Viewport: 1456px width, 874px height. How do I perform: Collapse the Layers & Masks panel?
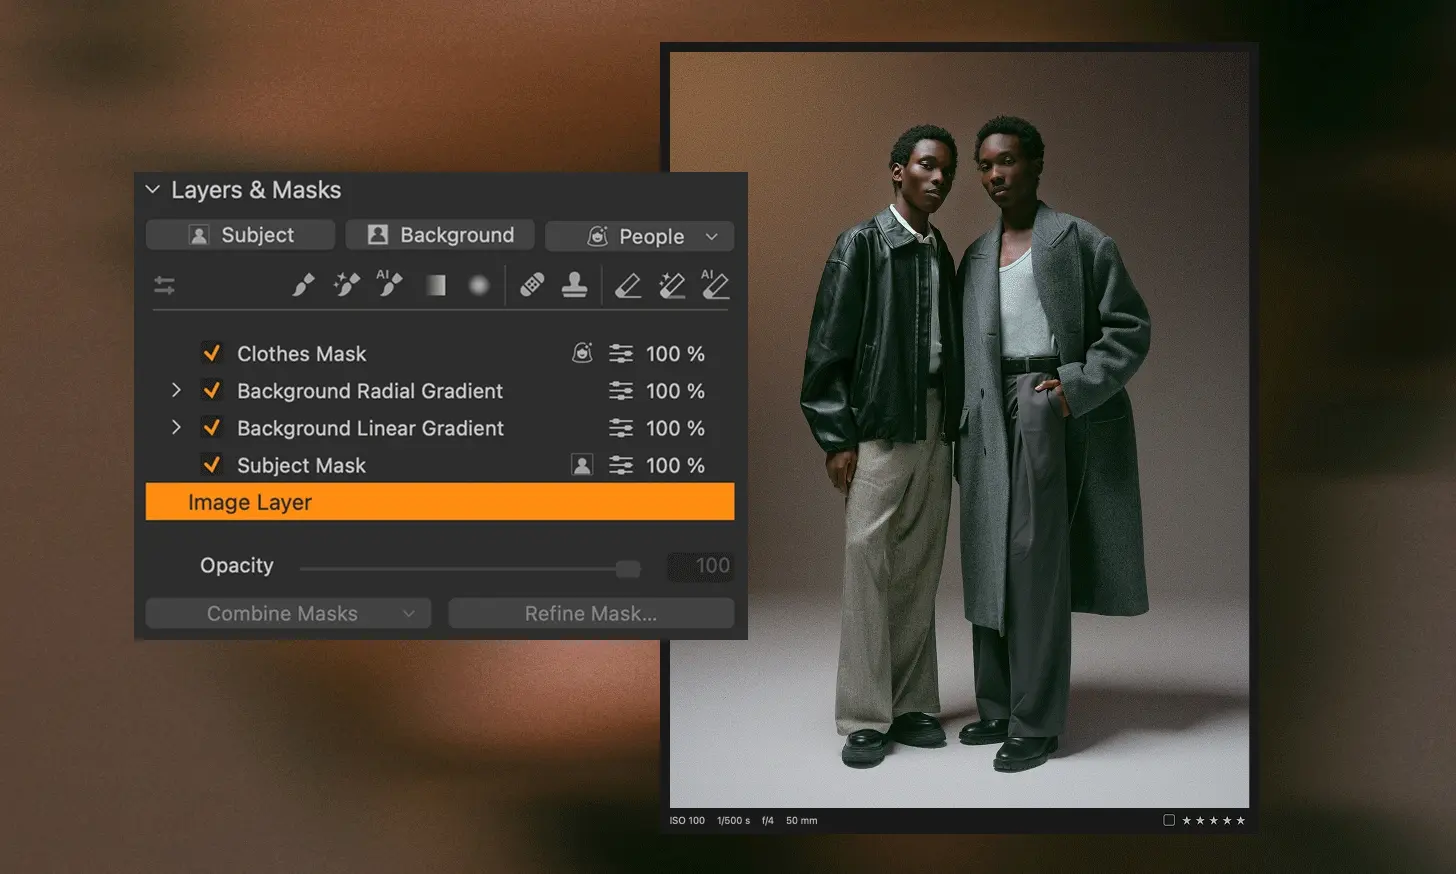152,189
